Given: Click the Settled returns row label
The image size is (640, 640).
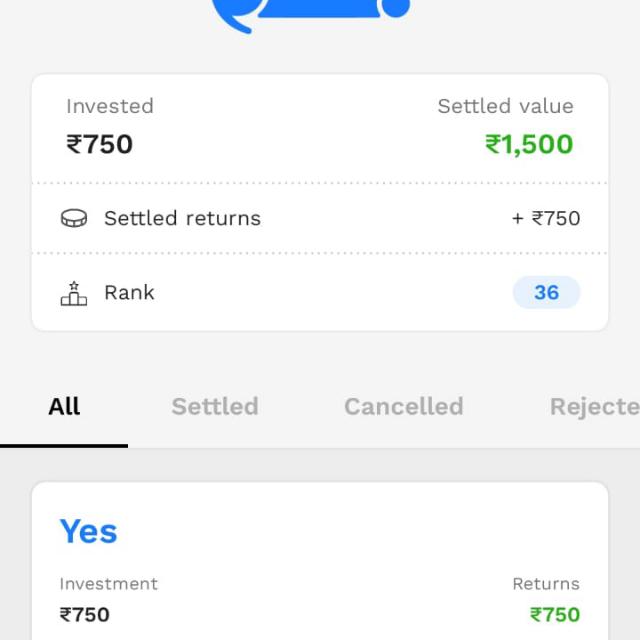Looking at the screenshot, I should (x=182, y=218).
